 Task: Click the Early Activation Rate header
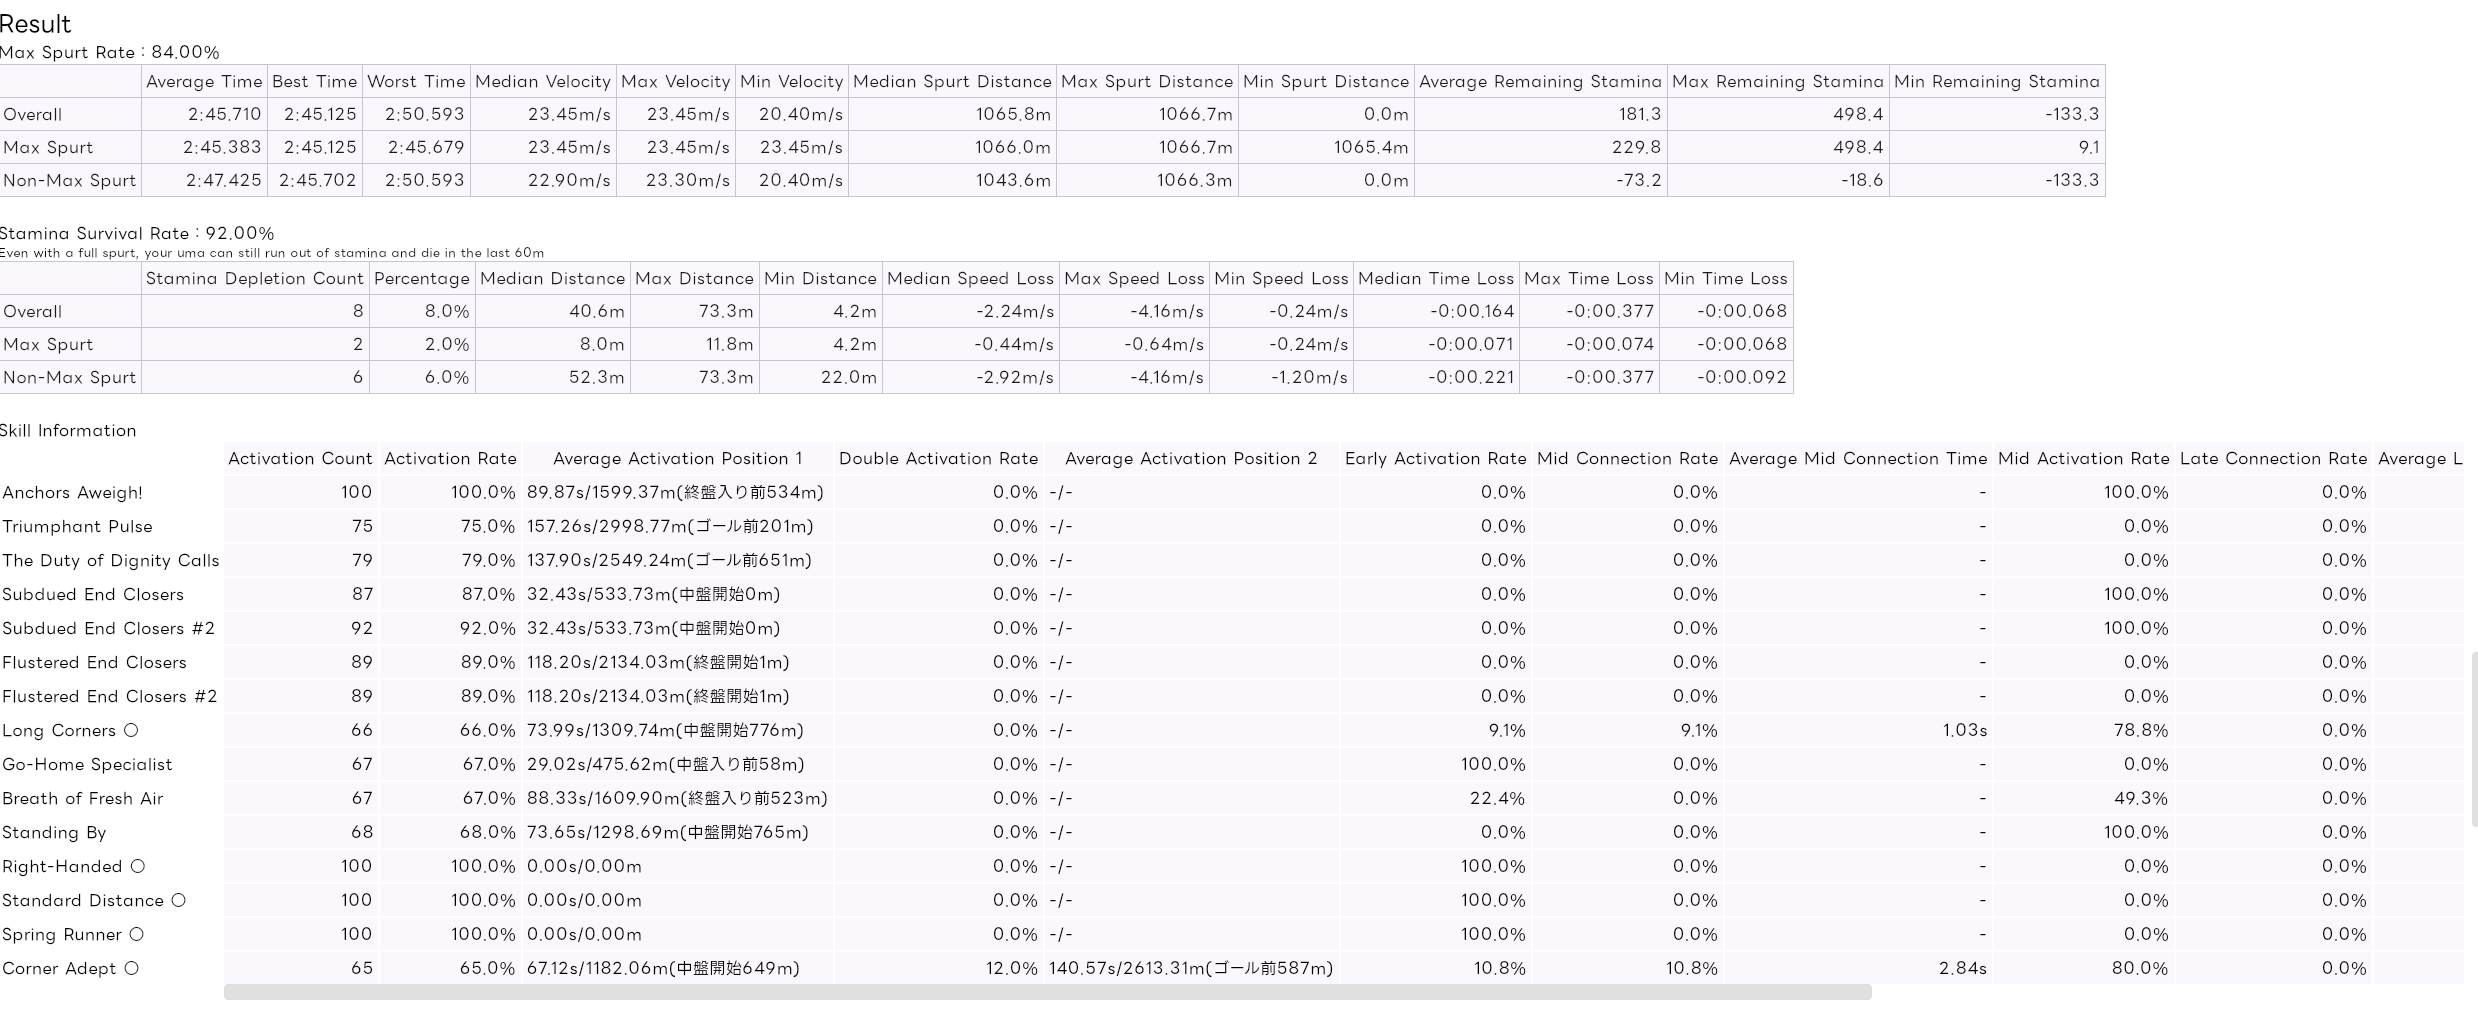(x=1435, y=459)
